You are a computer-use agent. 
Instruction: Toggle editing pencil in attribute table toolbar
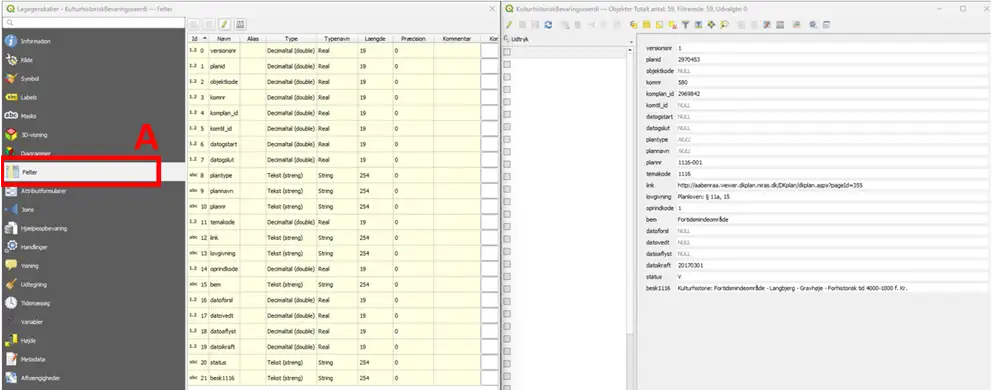coord(509,25)
